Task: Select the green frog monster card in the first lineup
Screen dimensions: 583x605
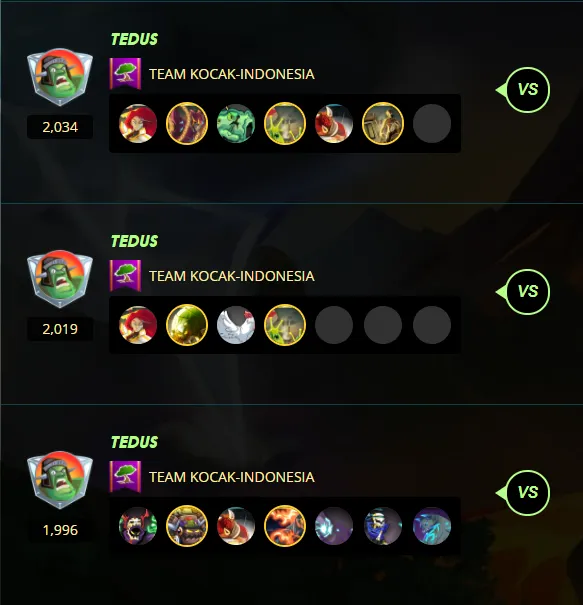Action: click(x=236, y=123)
